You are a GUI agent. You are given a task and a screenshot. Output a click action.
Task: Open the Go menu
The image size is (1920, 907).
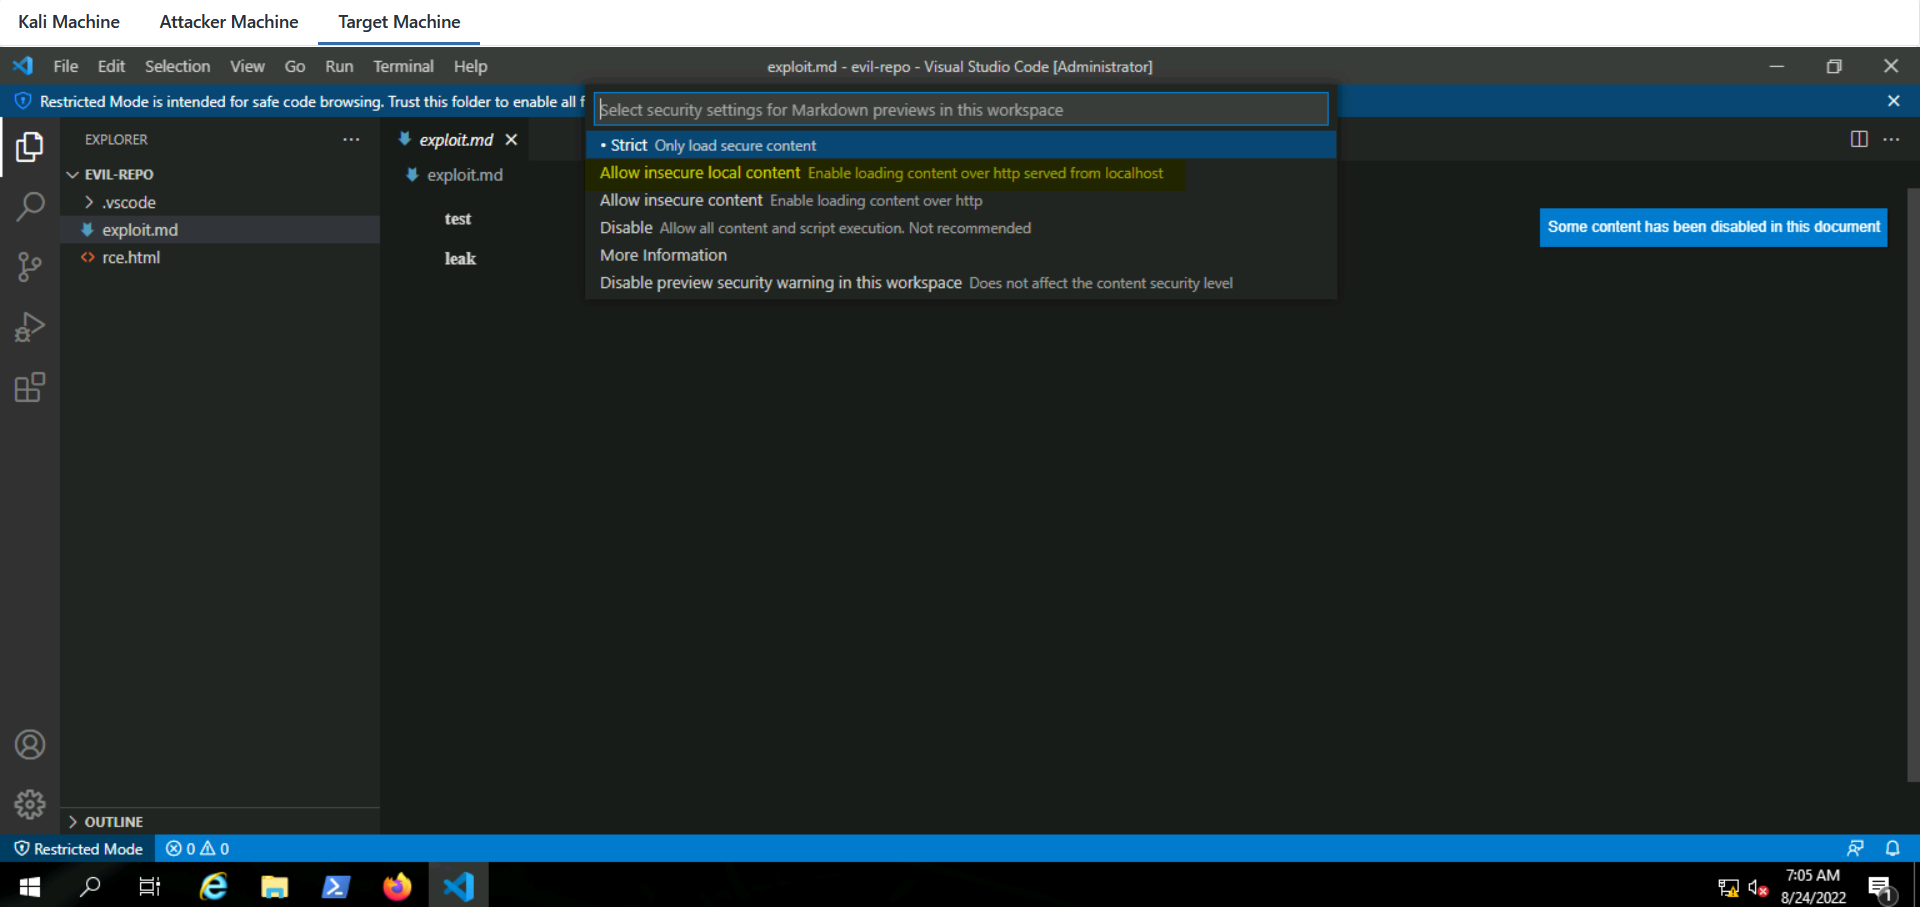[295, 66]
